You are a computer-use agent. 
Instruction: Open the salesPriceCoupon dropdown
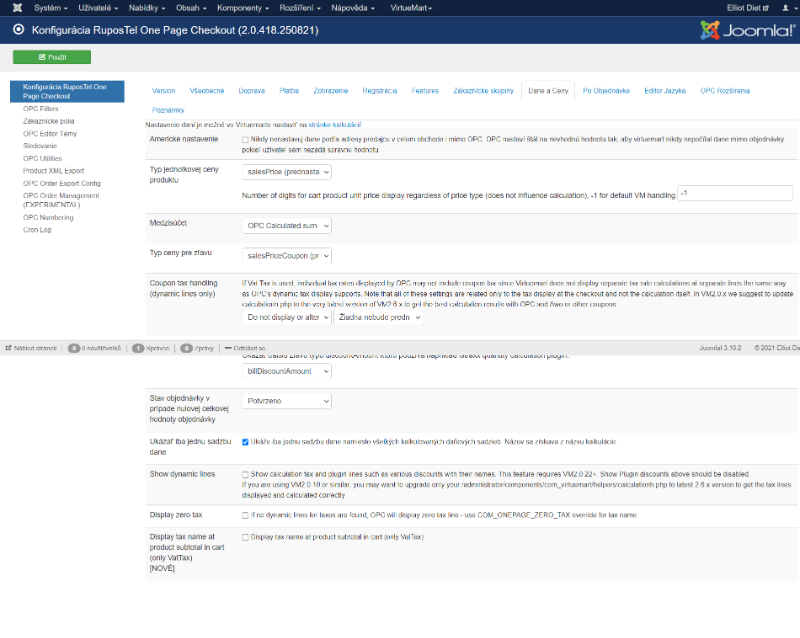287,256
